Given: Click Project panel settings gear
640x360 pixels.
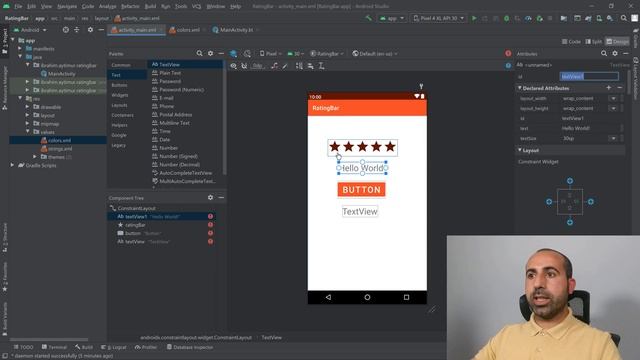Looking at the screenshot, I should (90, 30).
